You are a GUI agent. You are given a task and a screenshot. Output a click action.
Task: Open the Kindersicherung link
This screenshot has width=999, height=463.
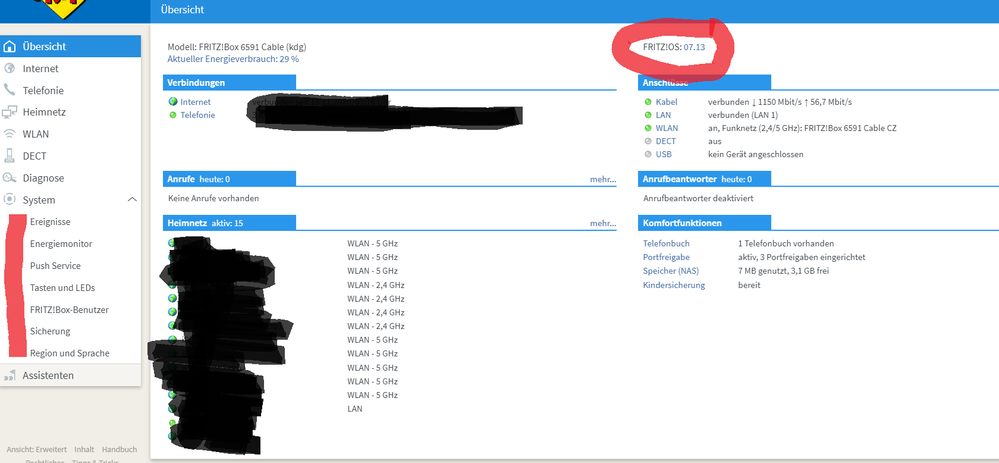(x=674, y=285)
